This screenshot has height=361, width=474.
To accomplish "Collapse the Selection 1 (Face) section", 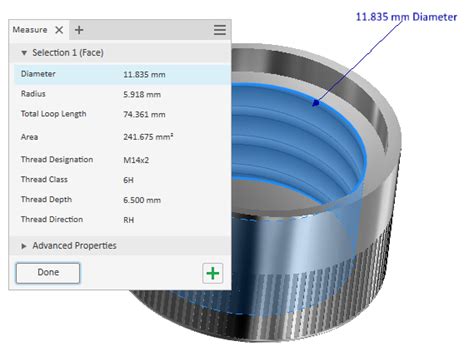I will pyautogui.click(x=24, y=53).
